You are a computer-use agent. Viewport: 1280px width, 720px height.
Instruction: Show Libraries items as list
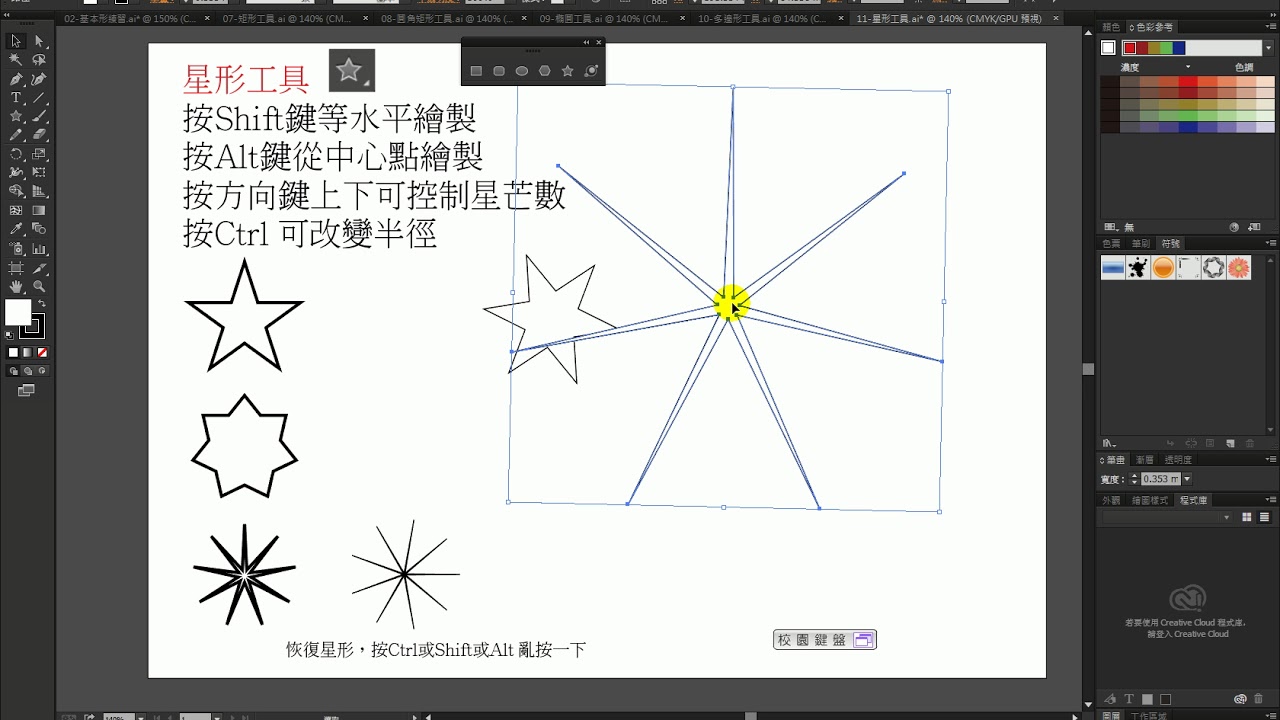1264,517
